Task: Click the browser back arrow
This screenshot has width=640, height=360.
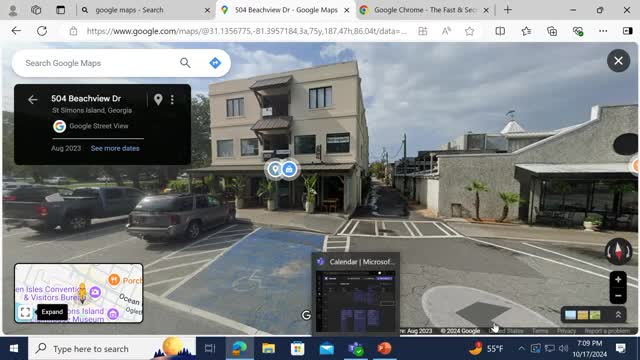Action: click(x=16, y=31)
